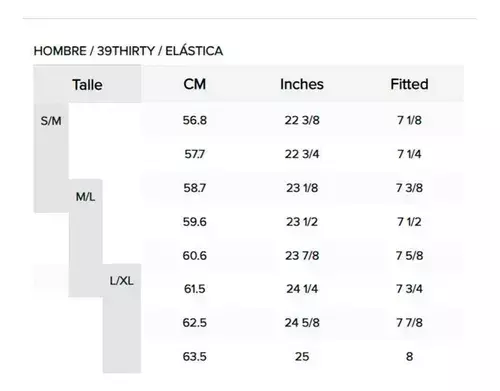This screenshot has width=500, height=391.
Task: Select the 57.7 cm cell
Action: pyautogui.click(x=195, y=154)
